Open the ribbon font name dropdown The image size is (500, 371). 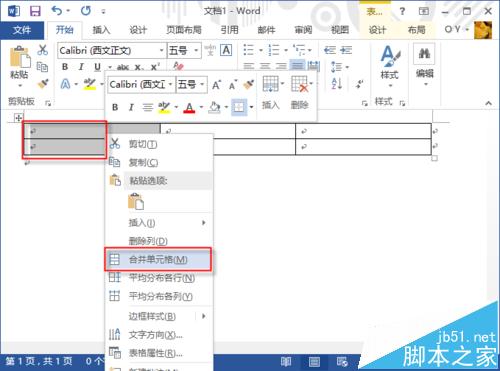(161, 50)
